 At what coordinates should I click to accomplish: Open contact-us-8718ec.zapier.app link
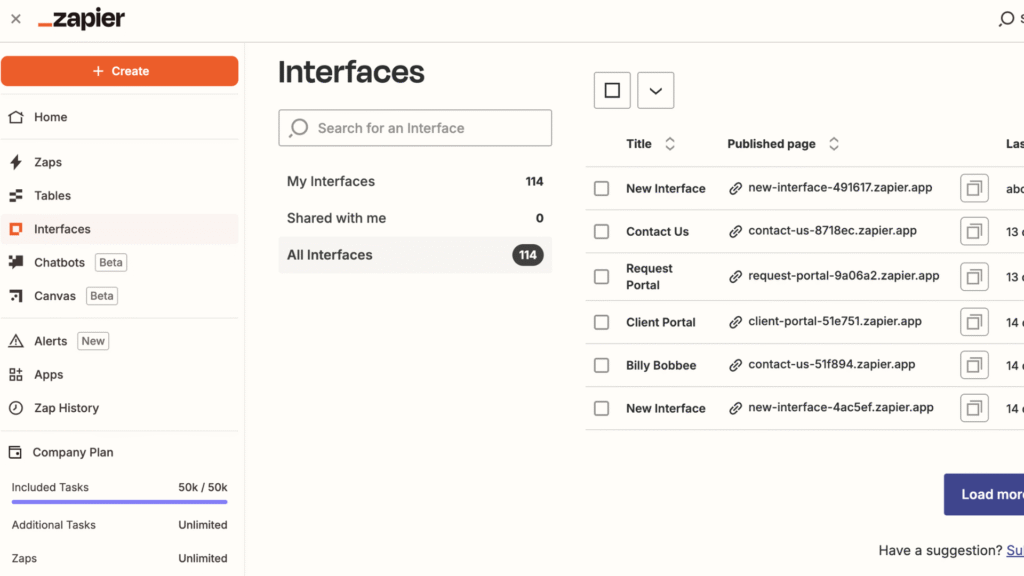pyautogui.click(x=832, y=231)
